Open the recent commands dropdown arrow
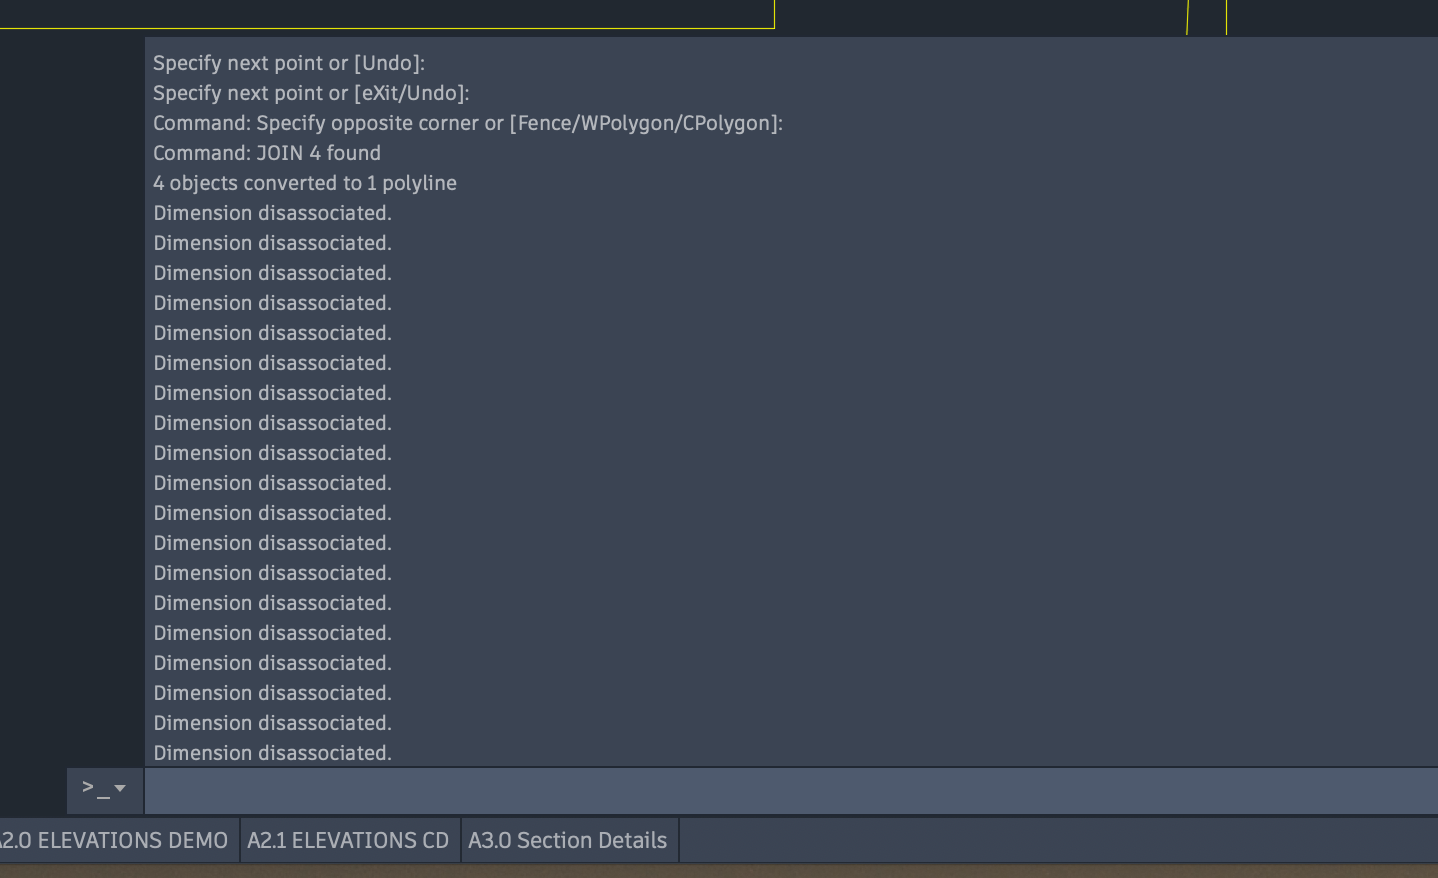This screenshot has height=878, width=1438. tap(121, 788)
